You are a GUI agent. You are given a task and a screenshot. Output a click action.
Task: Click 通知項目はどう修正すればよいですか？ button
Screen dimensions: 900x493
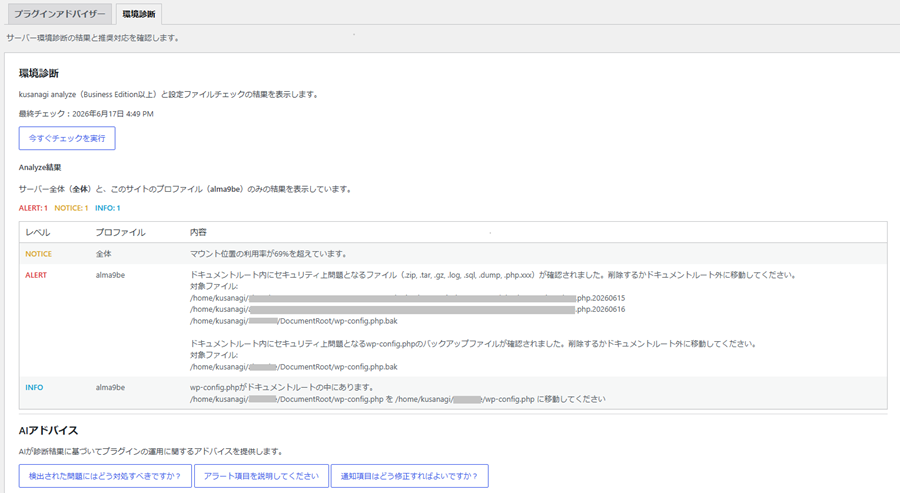click(409, 476)
